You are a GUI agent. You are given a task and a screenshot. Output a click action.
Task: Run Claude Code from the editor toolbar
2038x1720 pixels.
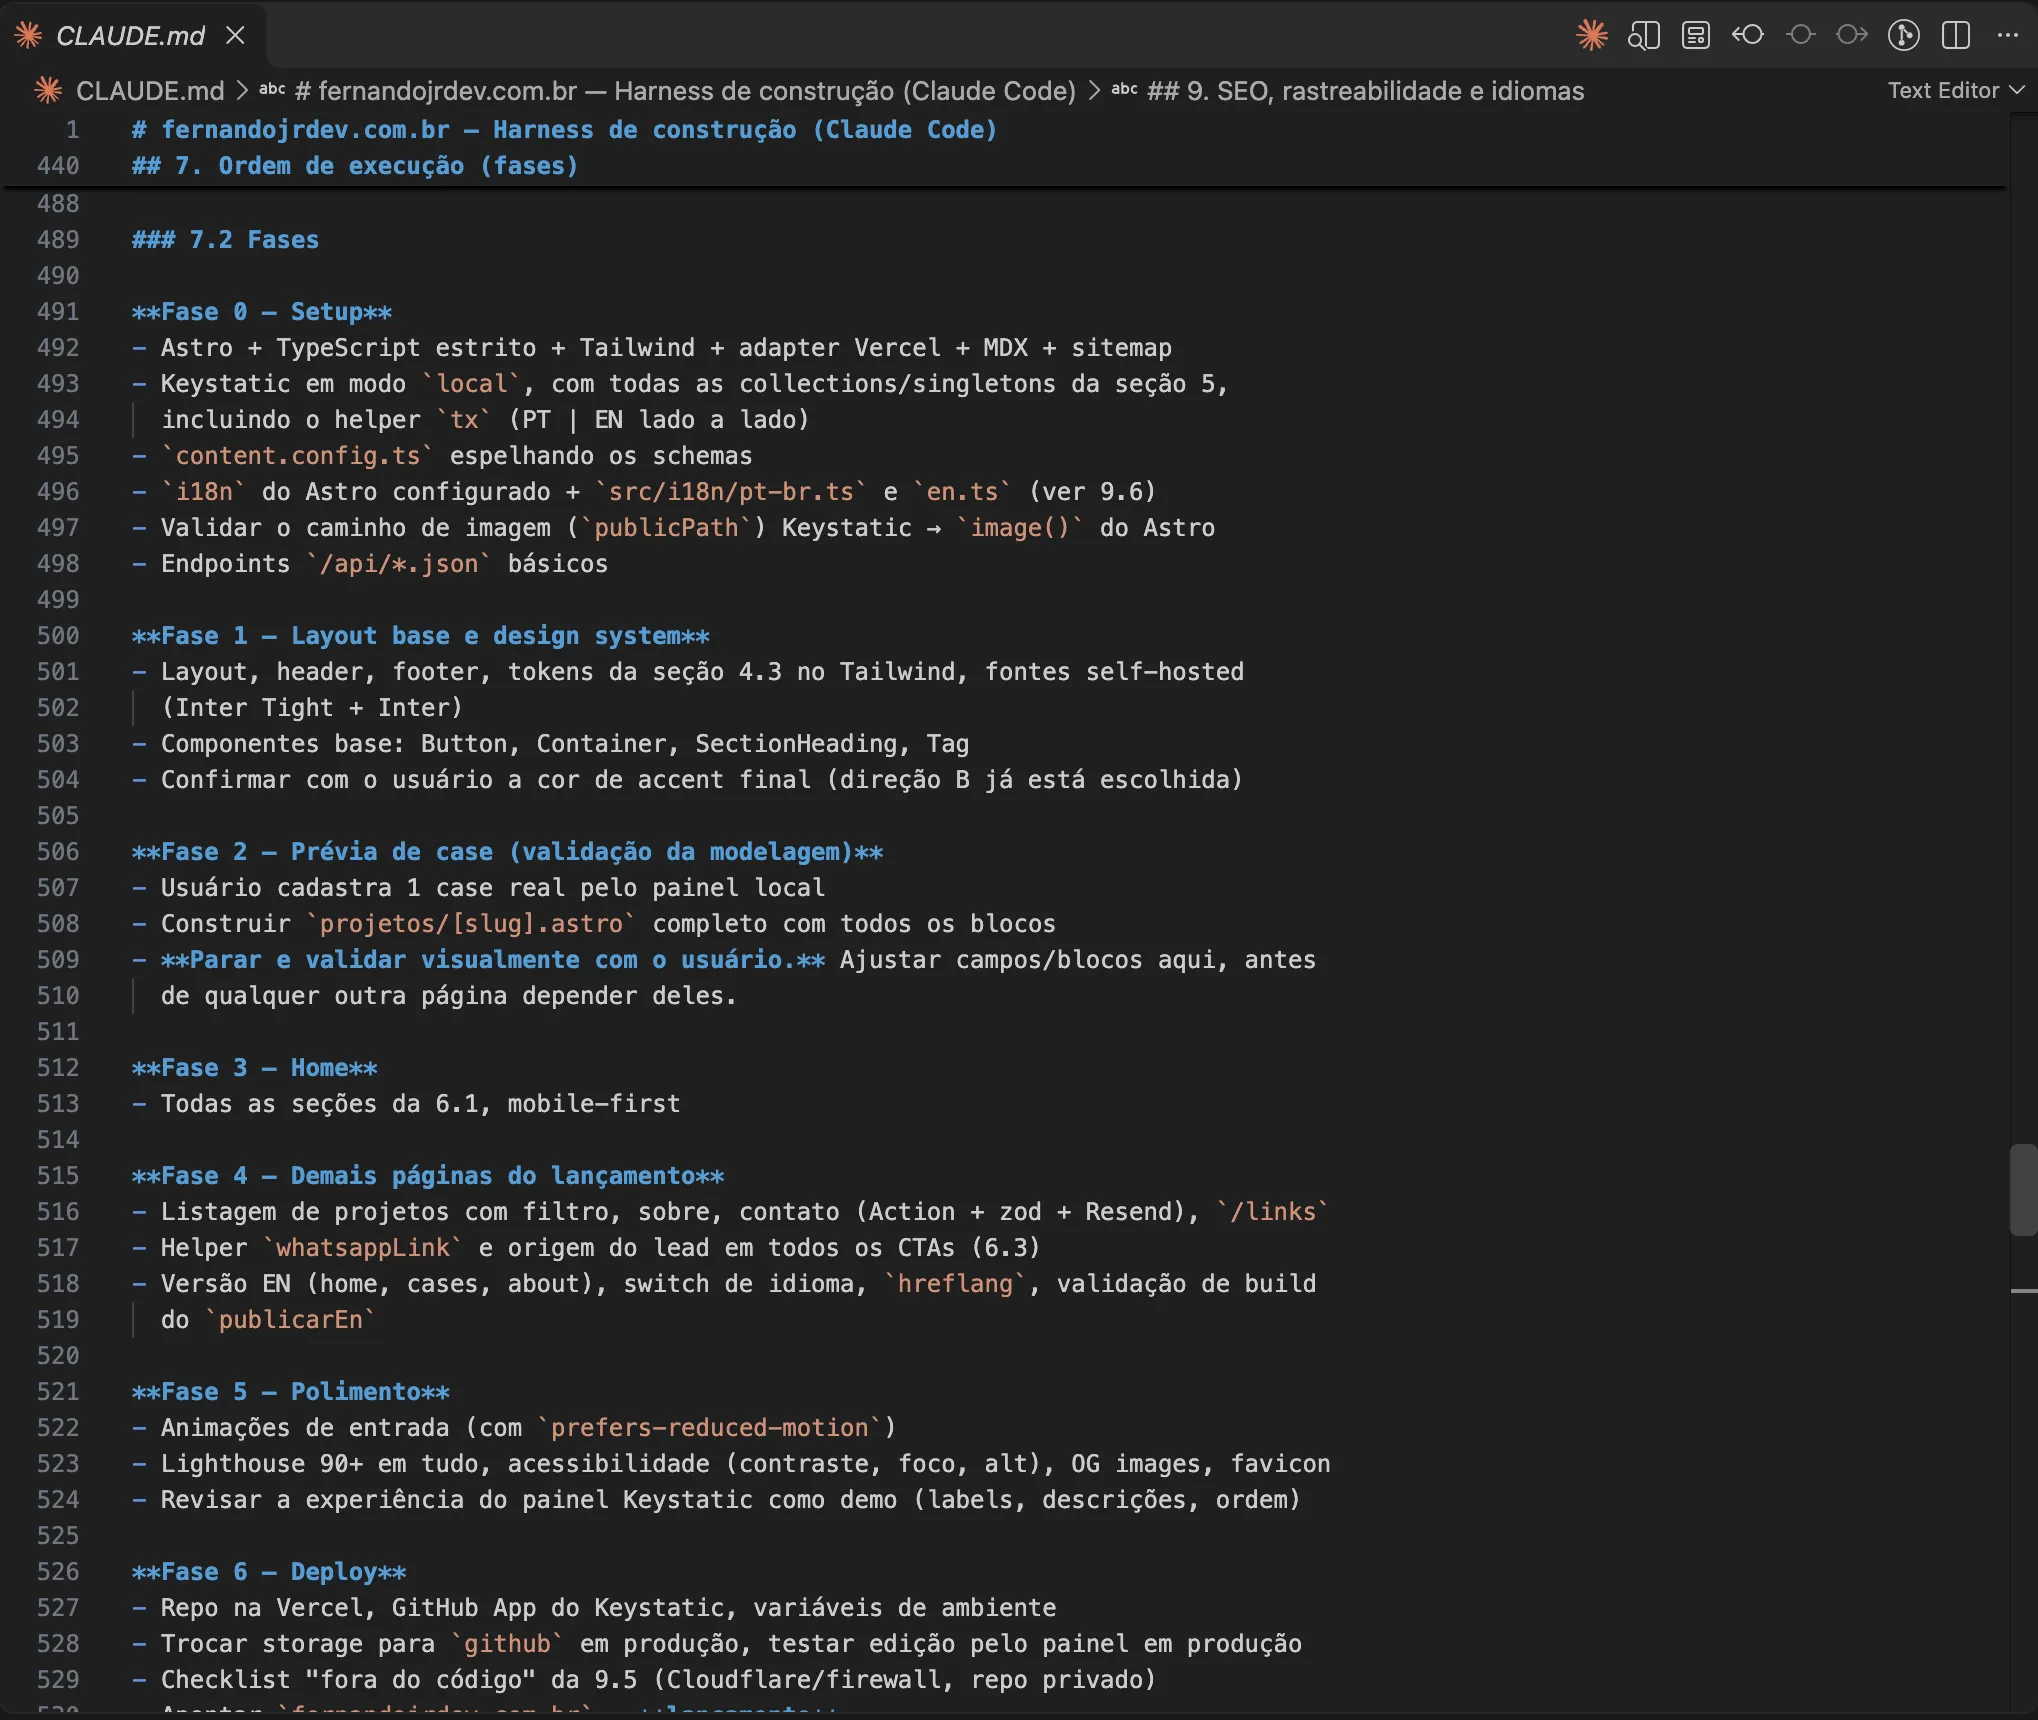(x=1591, y=36)
